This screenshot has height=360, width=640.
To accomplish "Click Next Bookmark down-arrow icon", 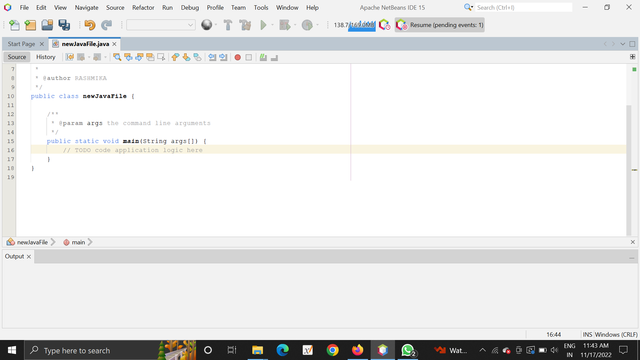I will coord(187,58).
